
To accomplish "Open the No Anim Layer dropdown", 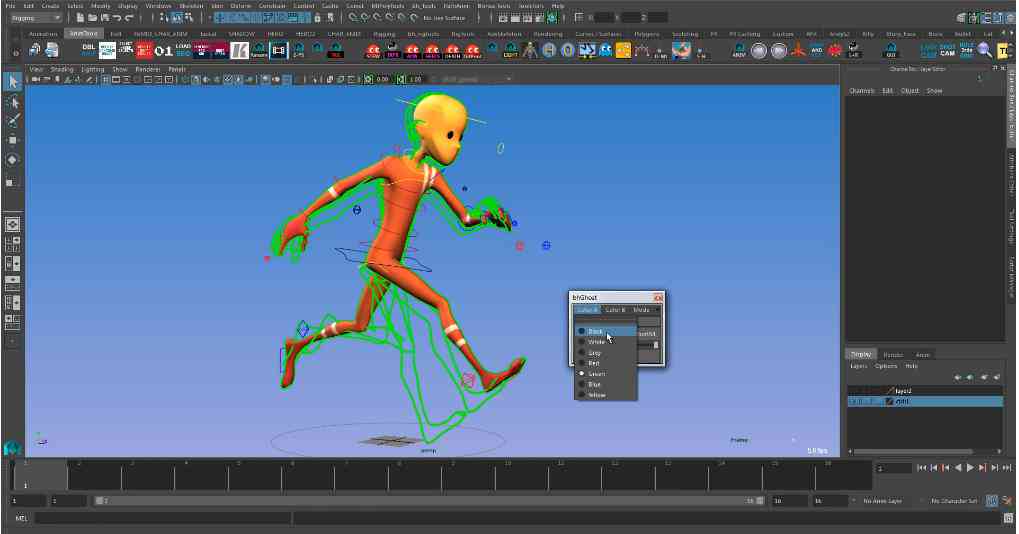I will point(883,501).
